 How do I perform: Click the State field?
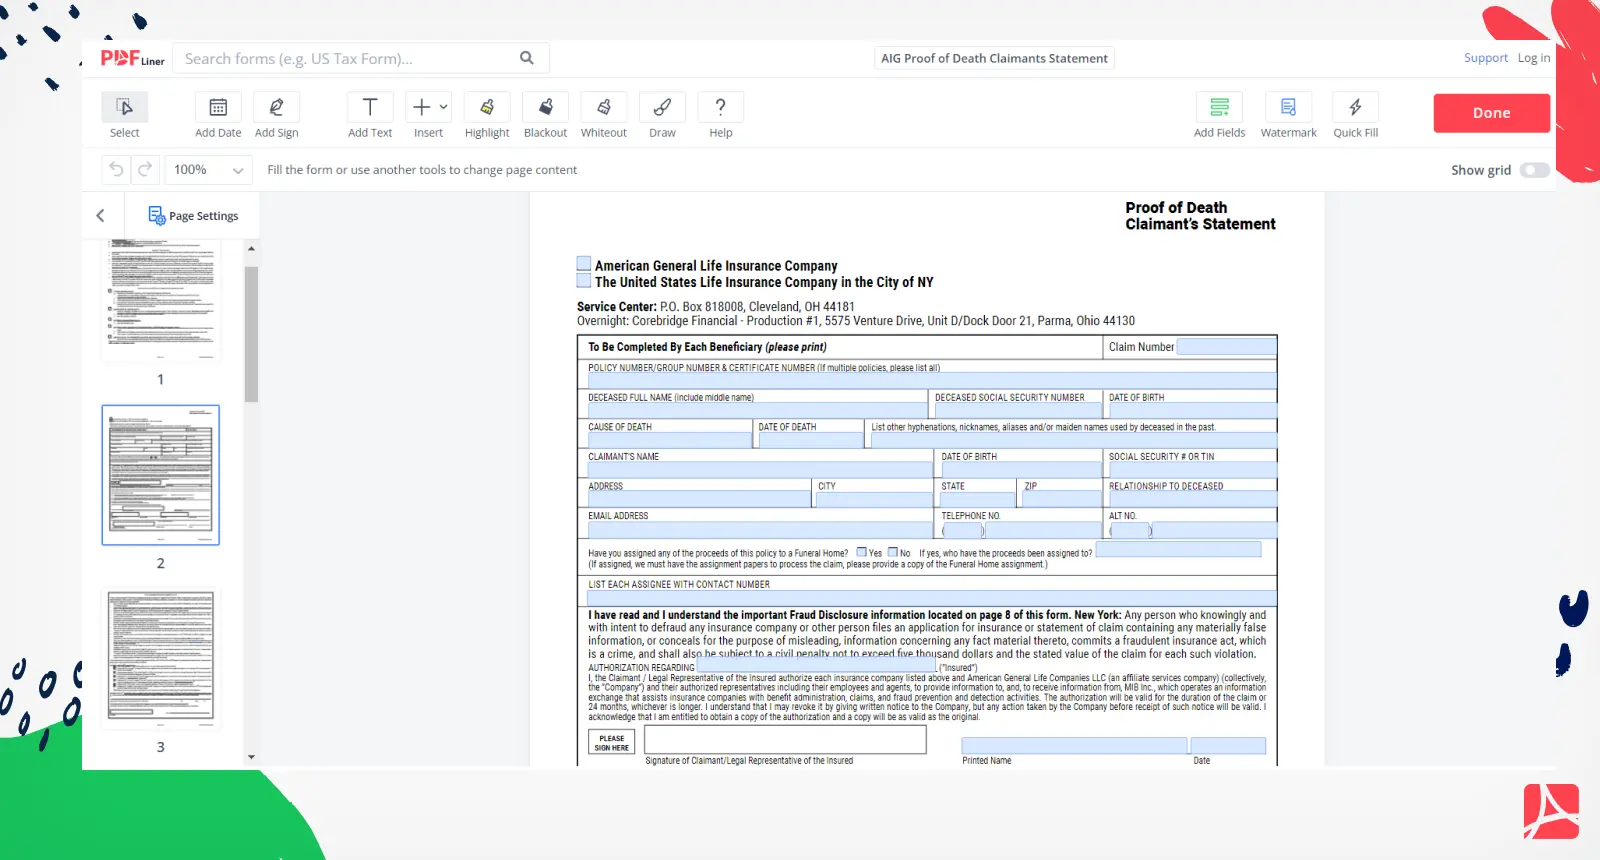coord(977,499)
